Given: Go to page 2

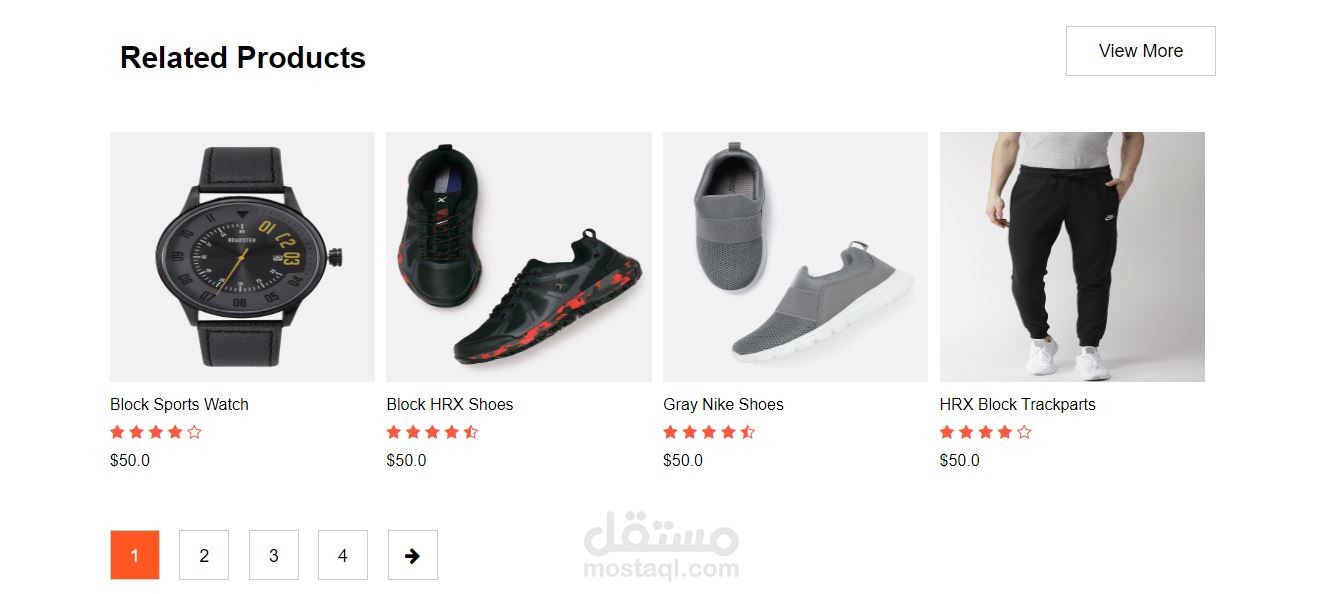Looking at the screenshot, I should point(204,555).
